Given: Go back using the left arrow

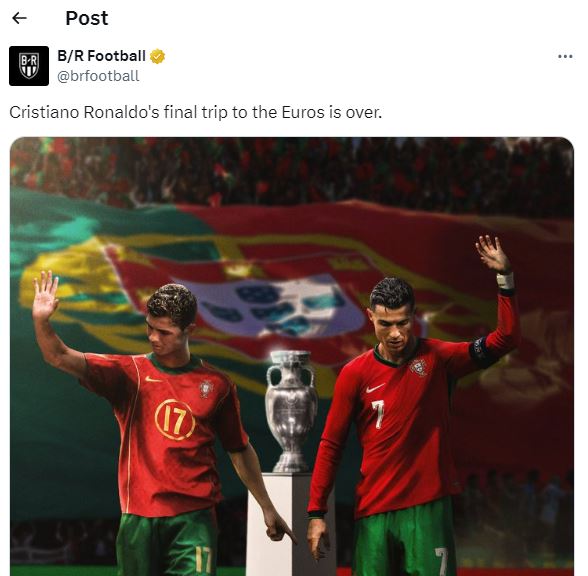Looking at the screenshot, I should tap(20, 18).
